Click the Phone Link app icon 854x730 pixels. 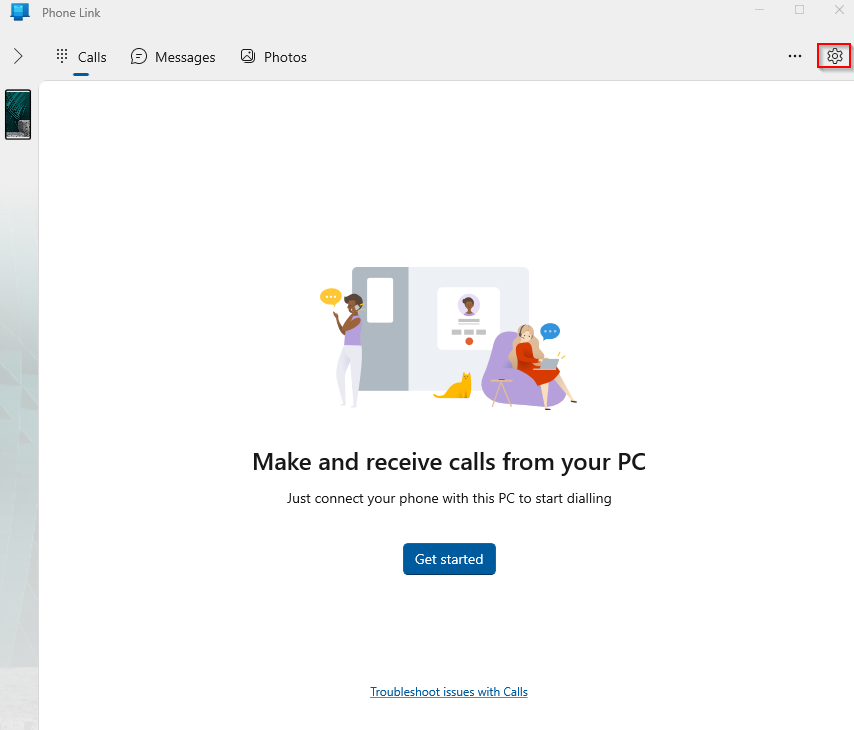(20, 11)
